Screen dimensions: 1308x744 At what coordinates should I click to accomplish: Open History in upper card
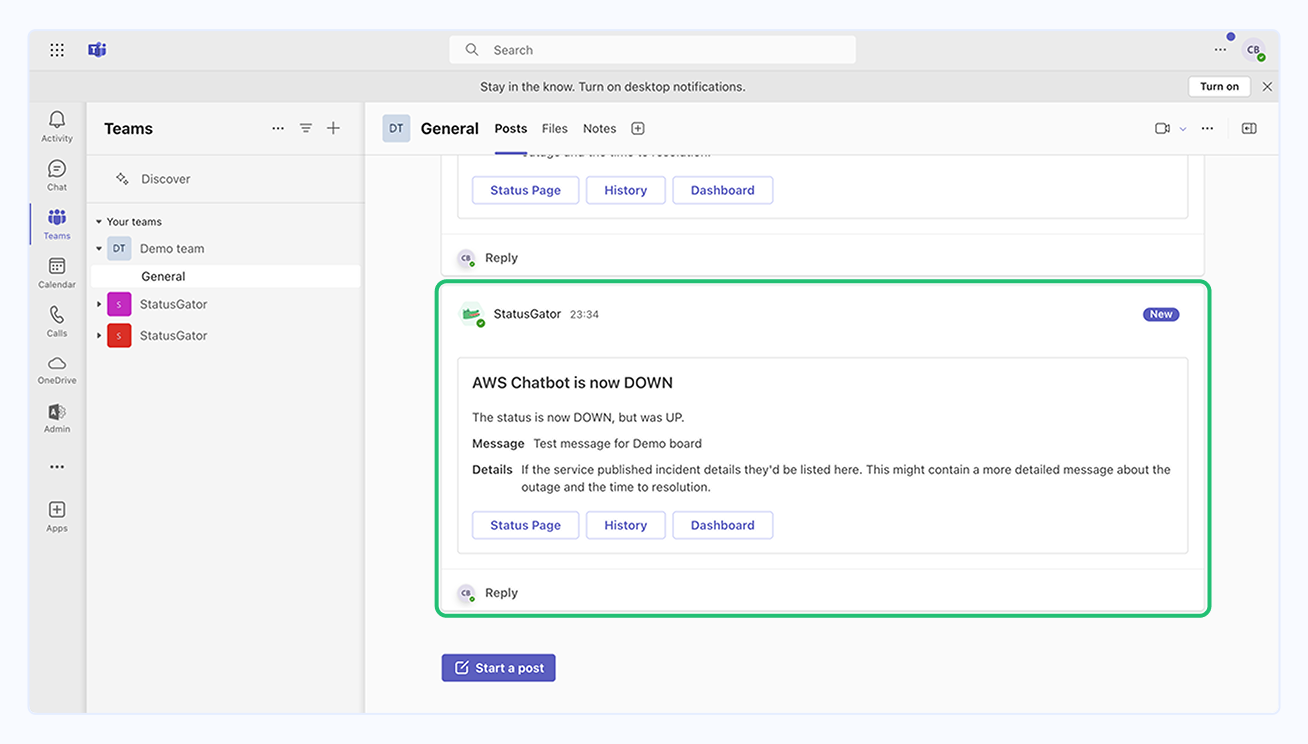click(x=625, y=190)
